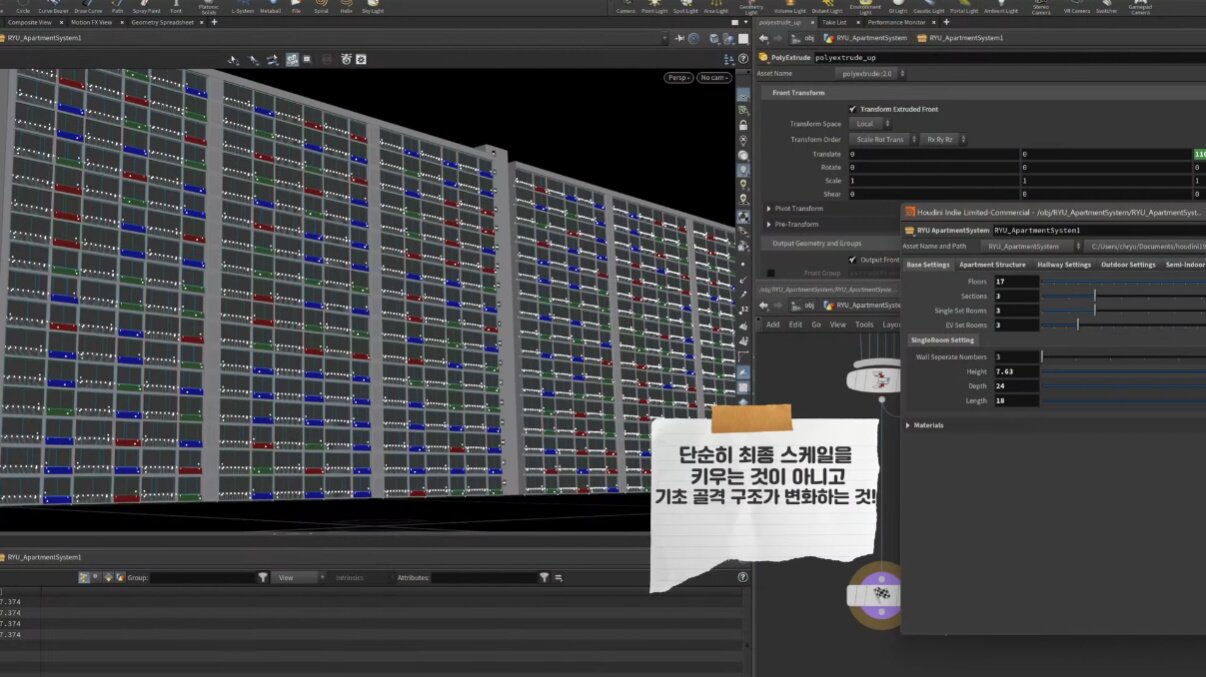Choose the Sky Light shelf tool
The width and height of the screenshot is (1206, 677).
pyautogui.click(x=372, y=8)
